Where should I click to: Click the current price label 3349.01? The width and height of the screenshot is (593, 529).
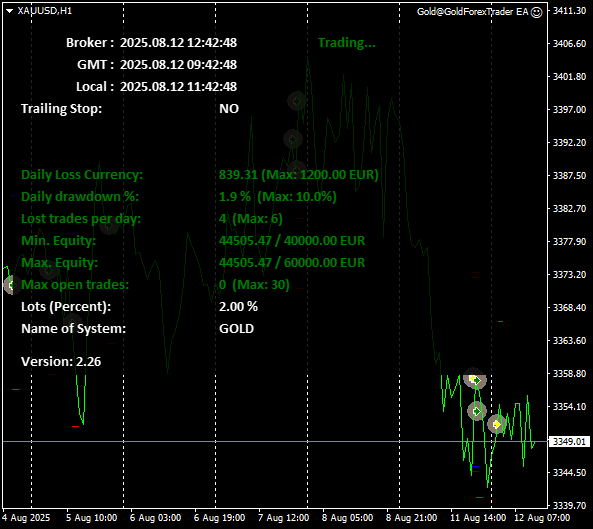point(568,441)
